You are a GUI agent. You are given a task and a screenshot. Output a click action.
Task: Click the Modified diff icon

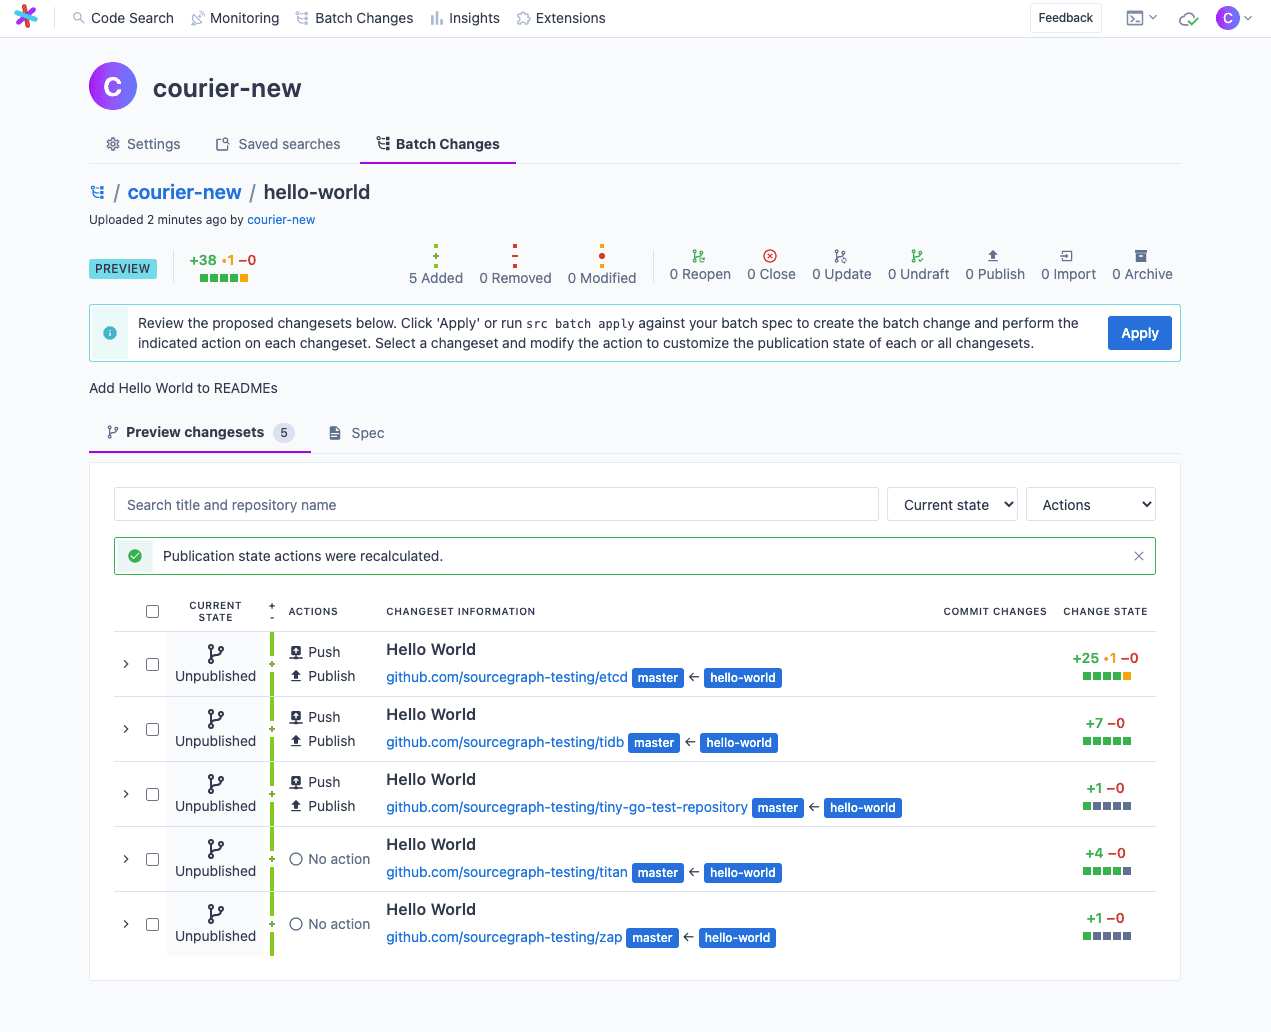pyautogui.click(x=602, y=255)
